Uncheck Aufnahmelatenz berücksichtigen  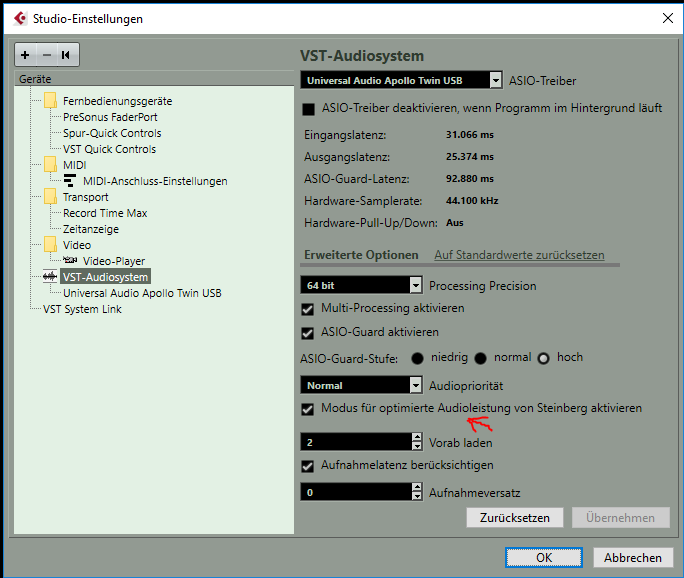coord(308,466)
